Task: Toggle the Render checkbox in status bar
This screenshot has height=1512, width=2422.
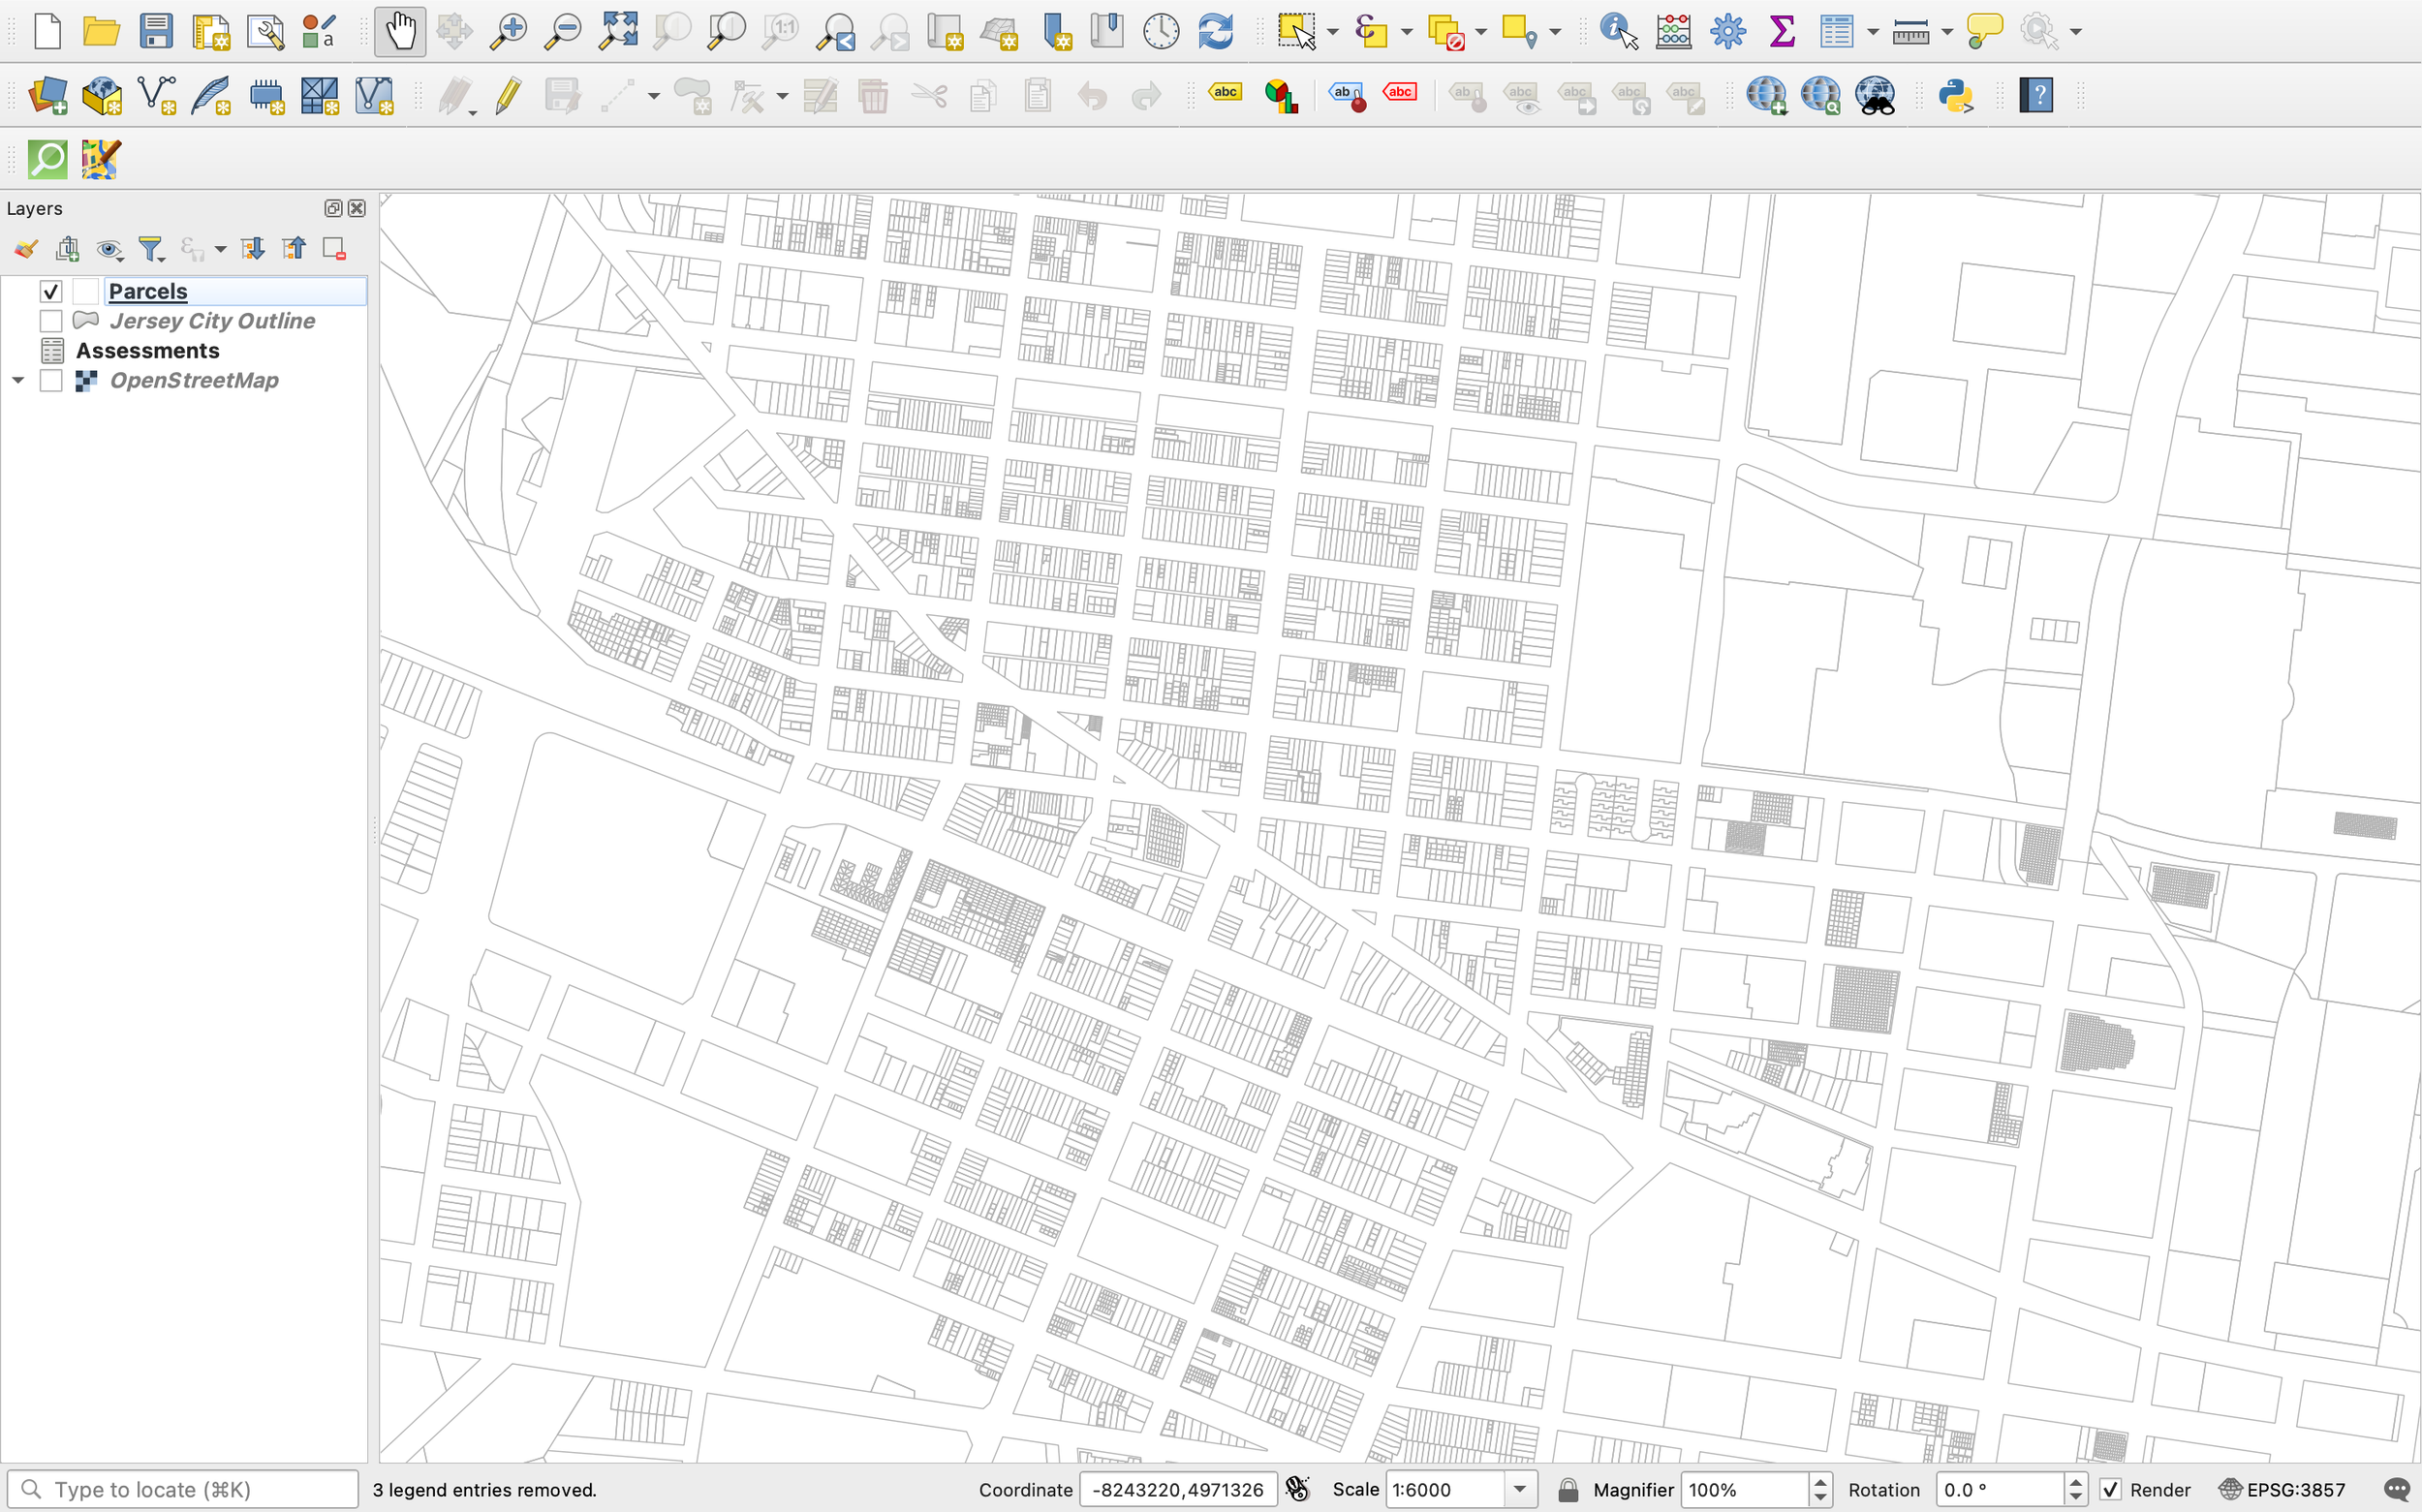Action: click(x=2109, y=1489)
